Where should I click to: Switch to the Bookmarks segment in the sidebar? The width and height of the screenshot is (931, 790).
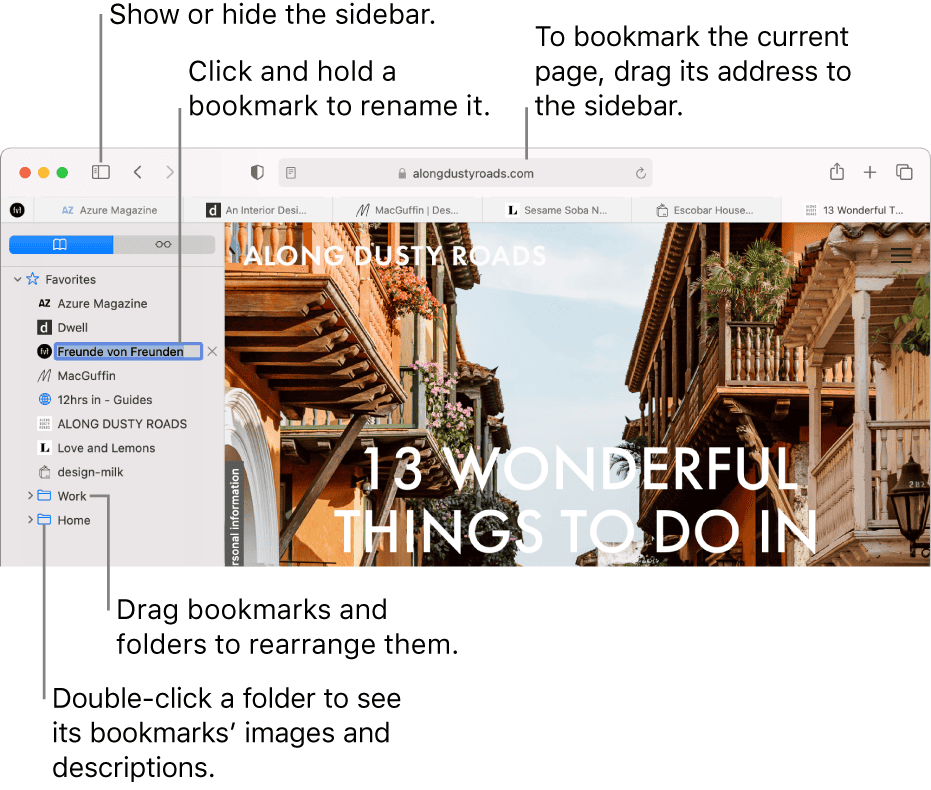tap(61, 244)
